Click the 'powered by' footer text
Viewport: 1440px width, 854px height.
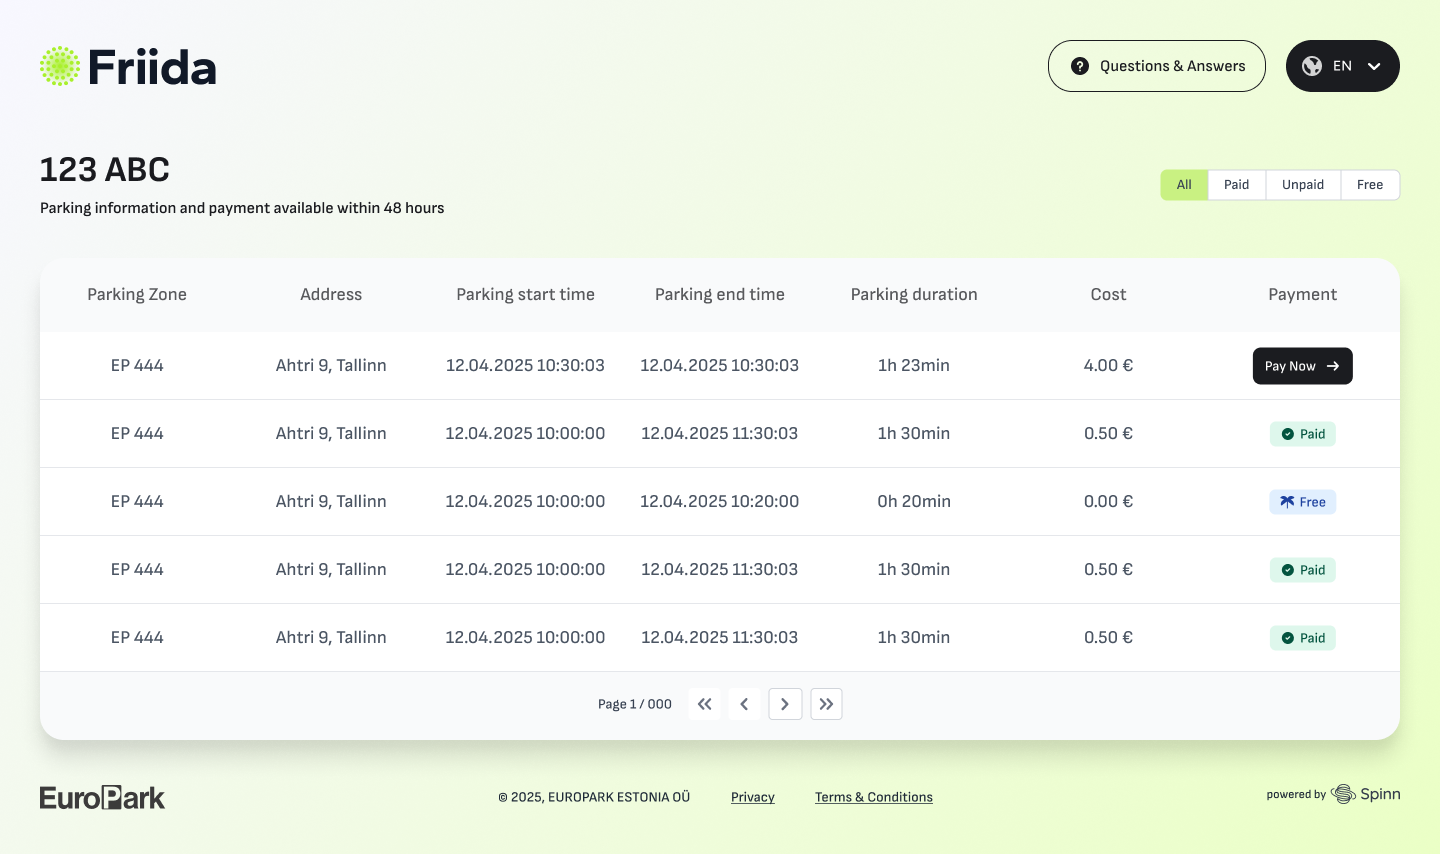coord(1296,795)
